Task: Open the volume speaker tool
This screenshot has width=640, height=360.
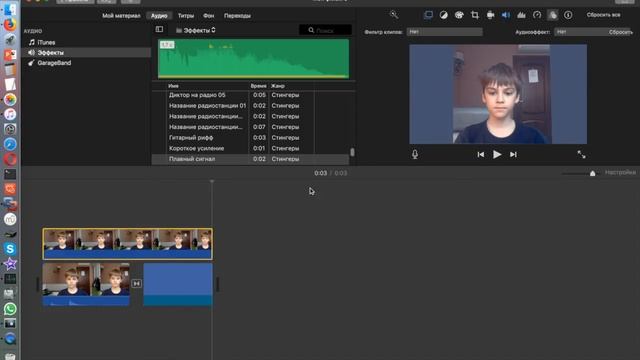Action: (506, 15)
